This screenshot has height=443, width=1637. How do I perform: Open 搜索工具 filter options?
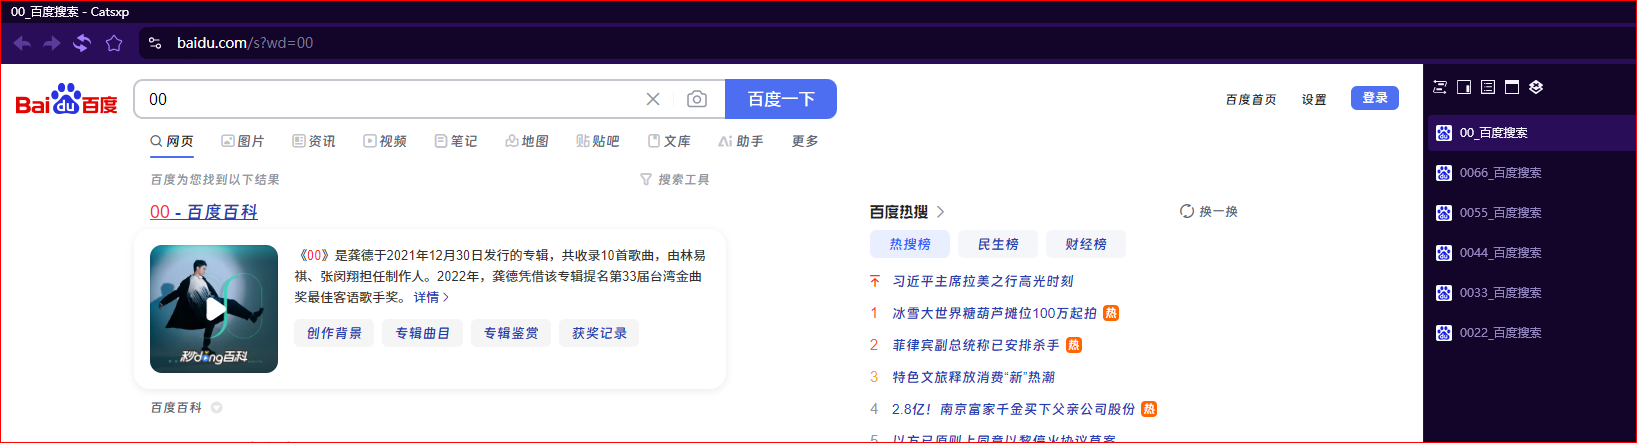coord(675,179)
